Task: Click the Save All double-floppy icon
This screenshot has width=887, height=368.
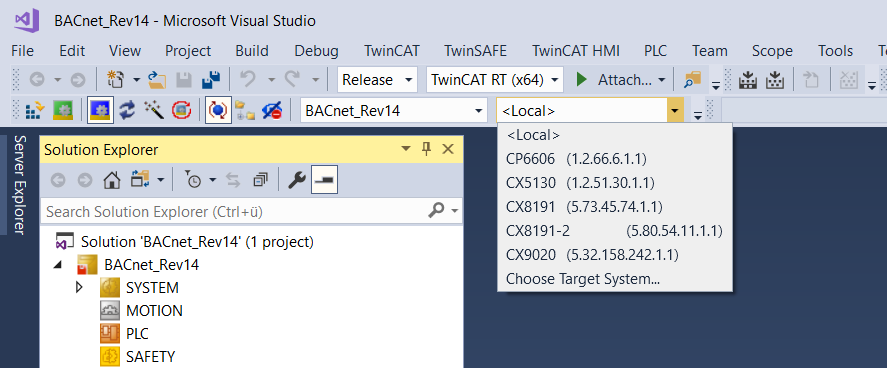Action: point(211,80)
